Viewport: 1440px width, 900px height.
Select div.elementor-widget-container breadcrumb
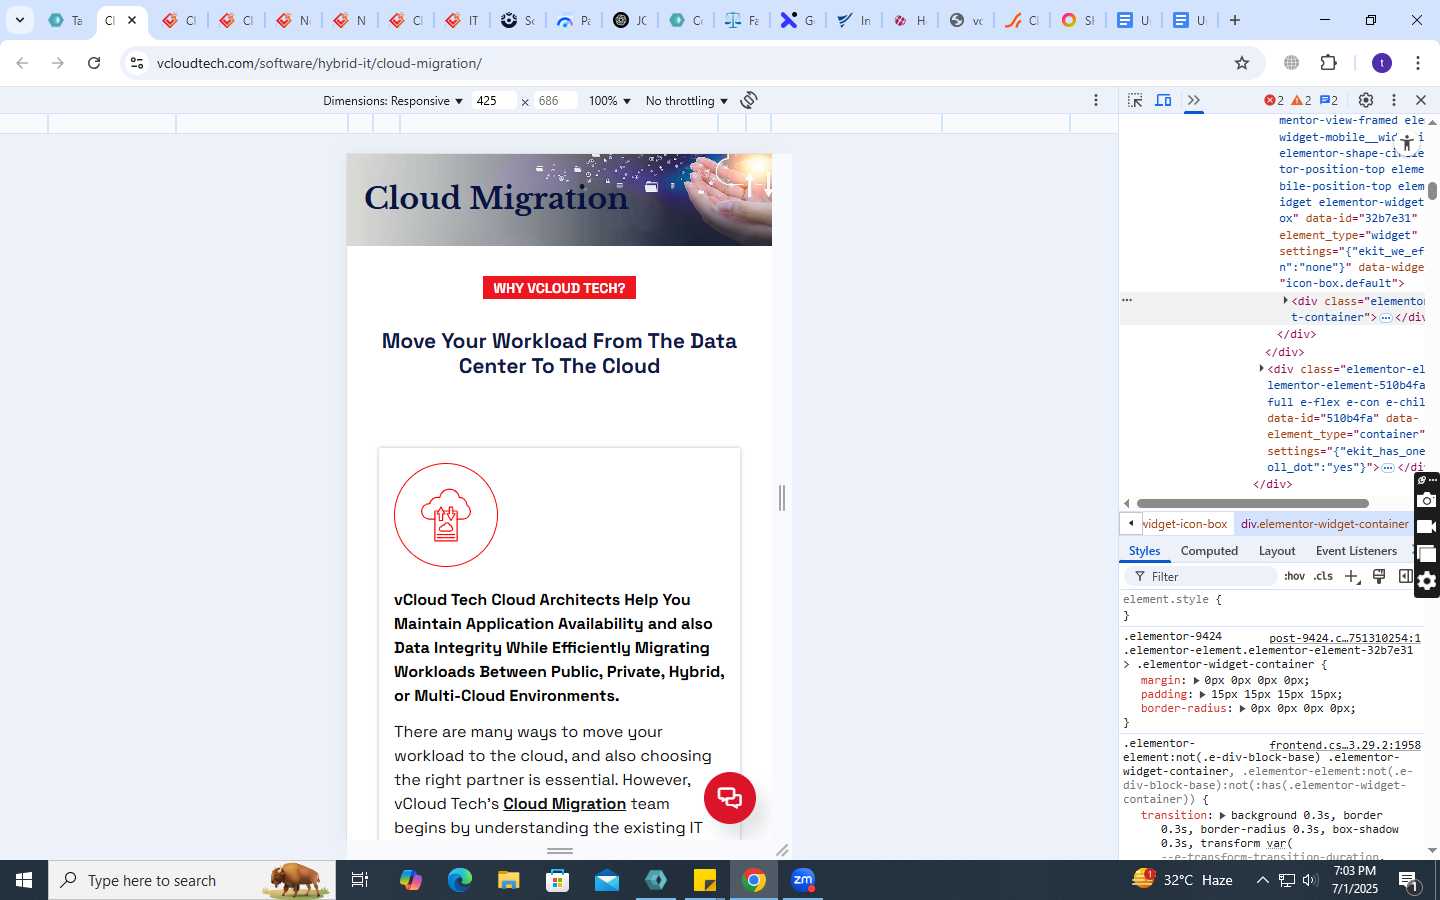coord(1325,524)
